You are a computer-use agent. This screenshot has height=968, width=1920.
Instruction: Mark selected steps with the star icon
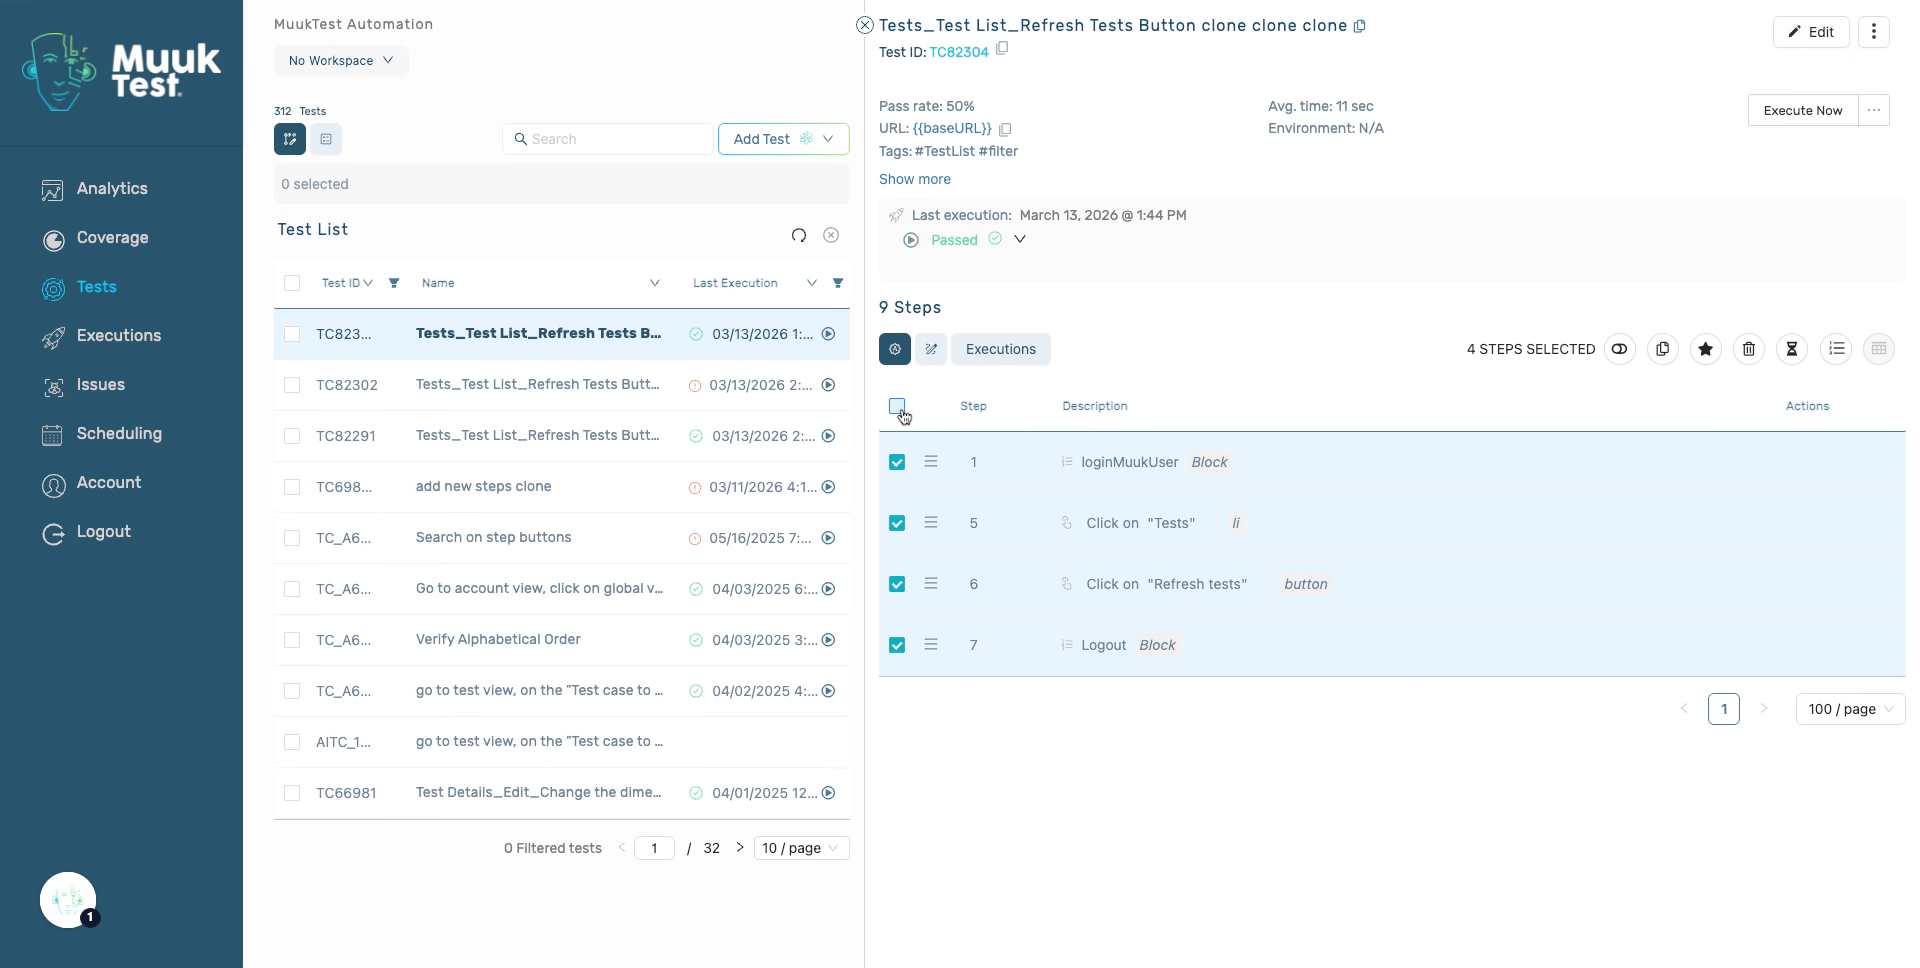coord(1706,349)
